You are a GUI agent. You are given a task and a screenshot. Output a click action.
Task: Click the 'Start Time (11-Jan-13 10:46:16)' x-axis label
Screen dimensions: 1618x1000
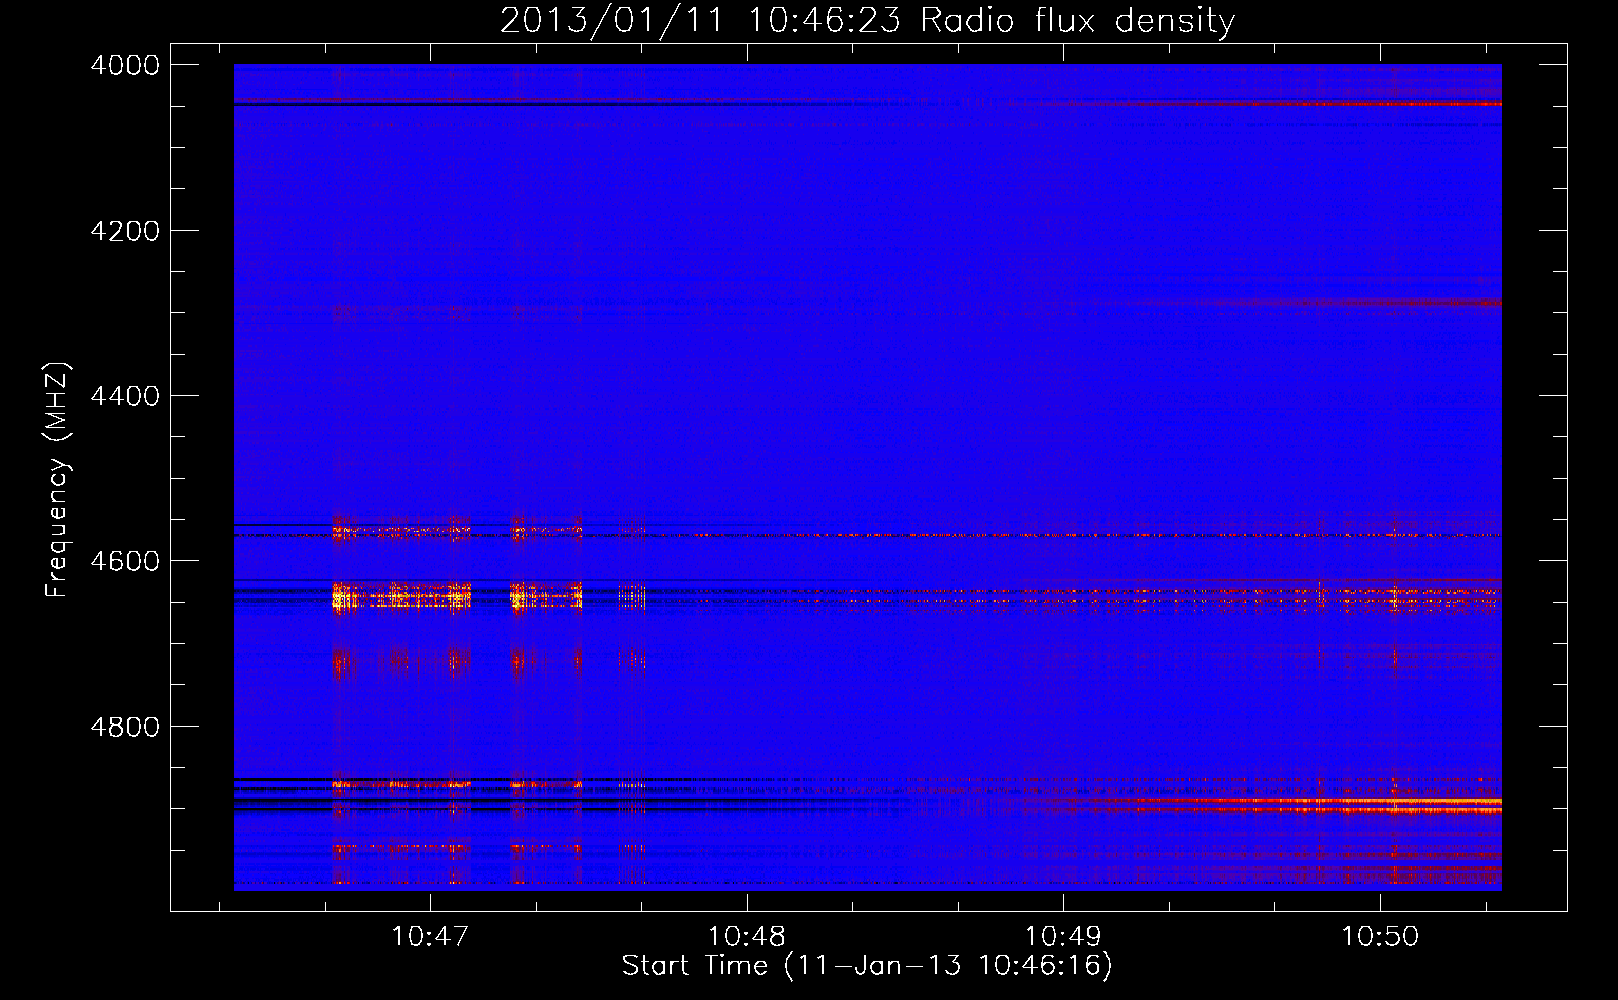coord(867,965)
